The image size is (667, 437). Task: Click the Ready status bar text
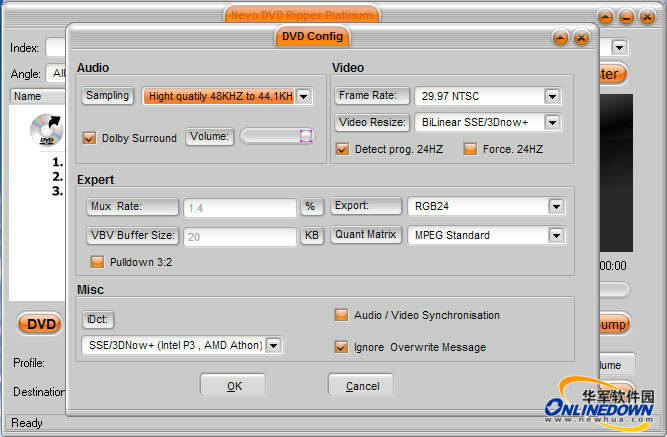27,423
